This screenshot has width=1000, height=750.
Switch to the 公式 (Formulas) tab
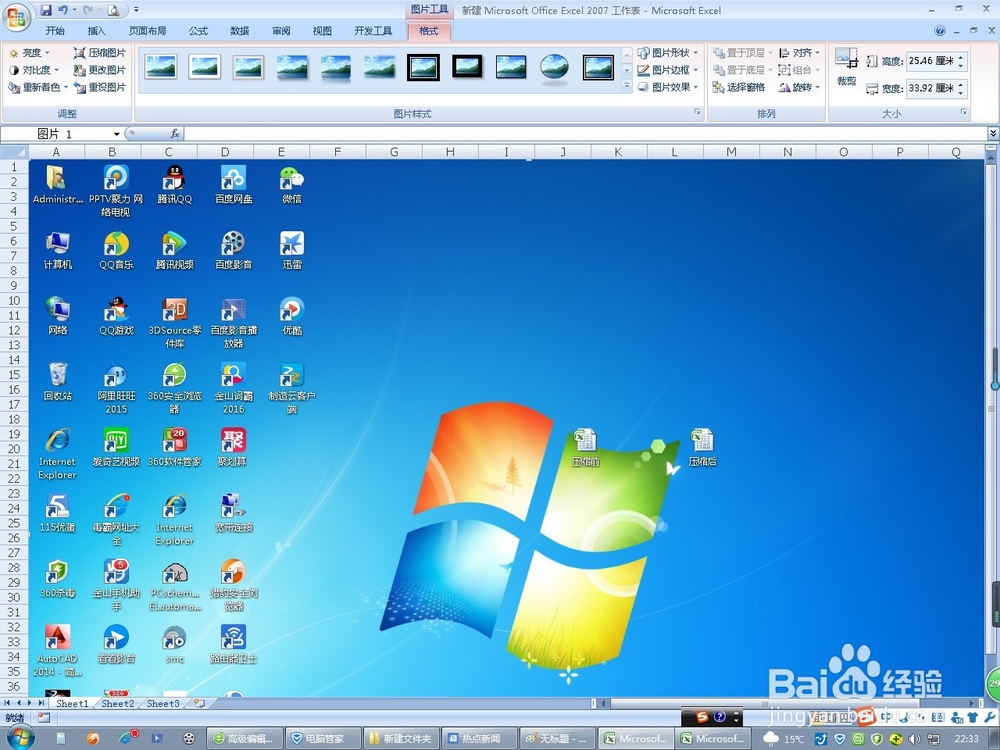[x=198, y=31]
